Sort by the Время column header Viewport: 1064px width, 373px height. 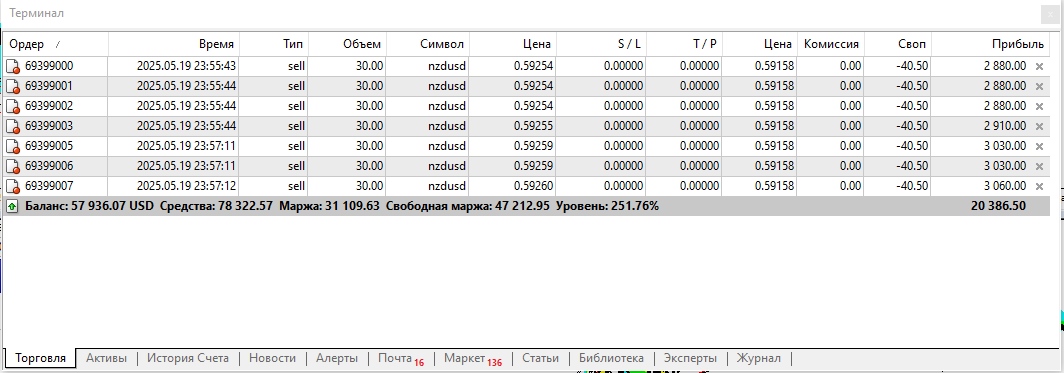coord(174,44)
